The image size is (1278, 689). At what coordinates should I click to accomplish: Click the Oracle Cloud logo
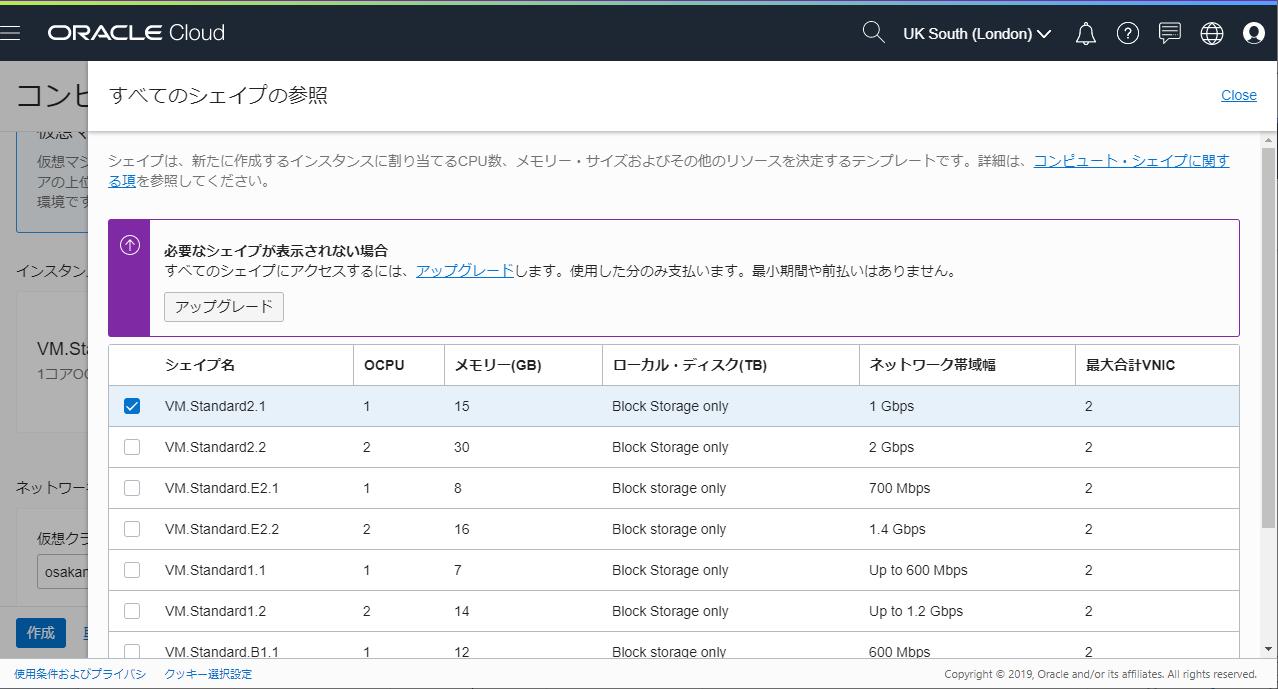click(x=136, y=33)
